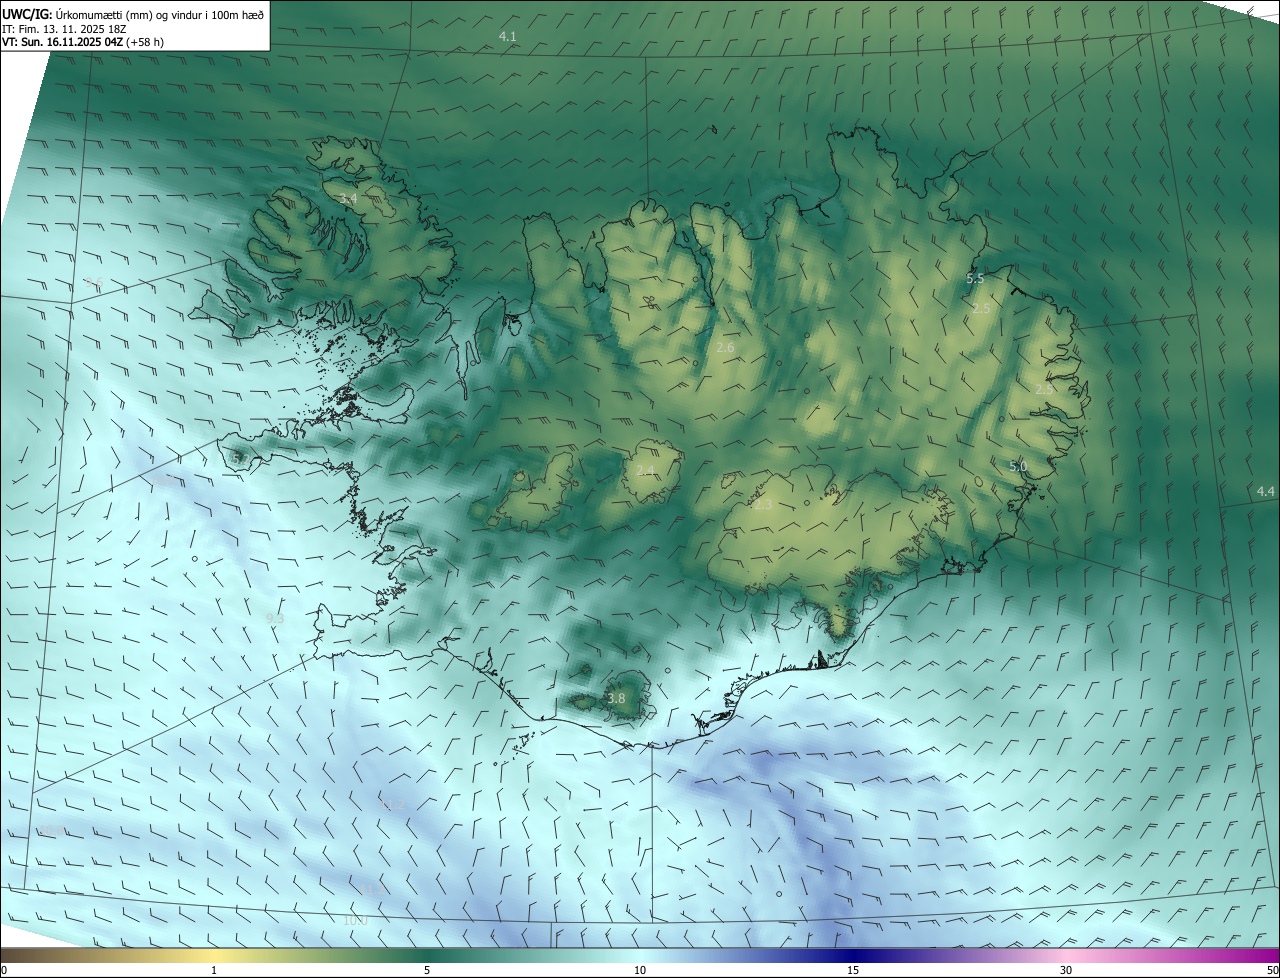The width and height of the screenshot is (1280, 978).
Task: Click the init time line "IT: Fim. 13. 11. 2025 18Z"
Action: [x=64, y=28]
